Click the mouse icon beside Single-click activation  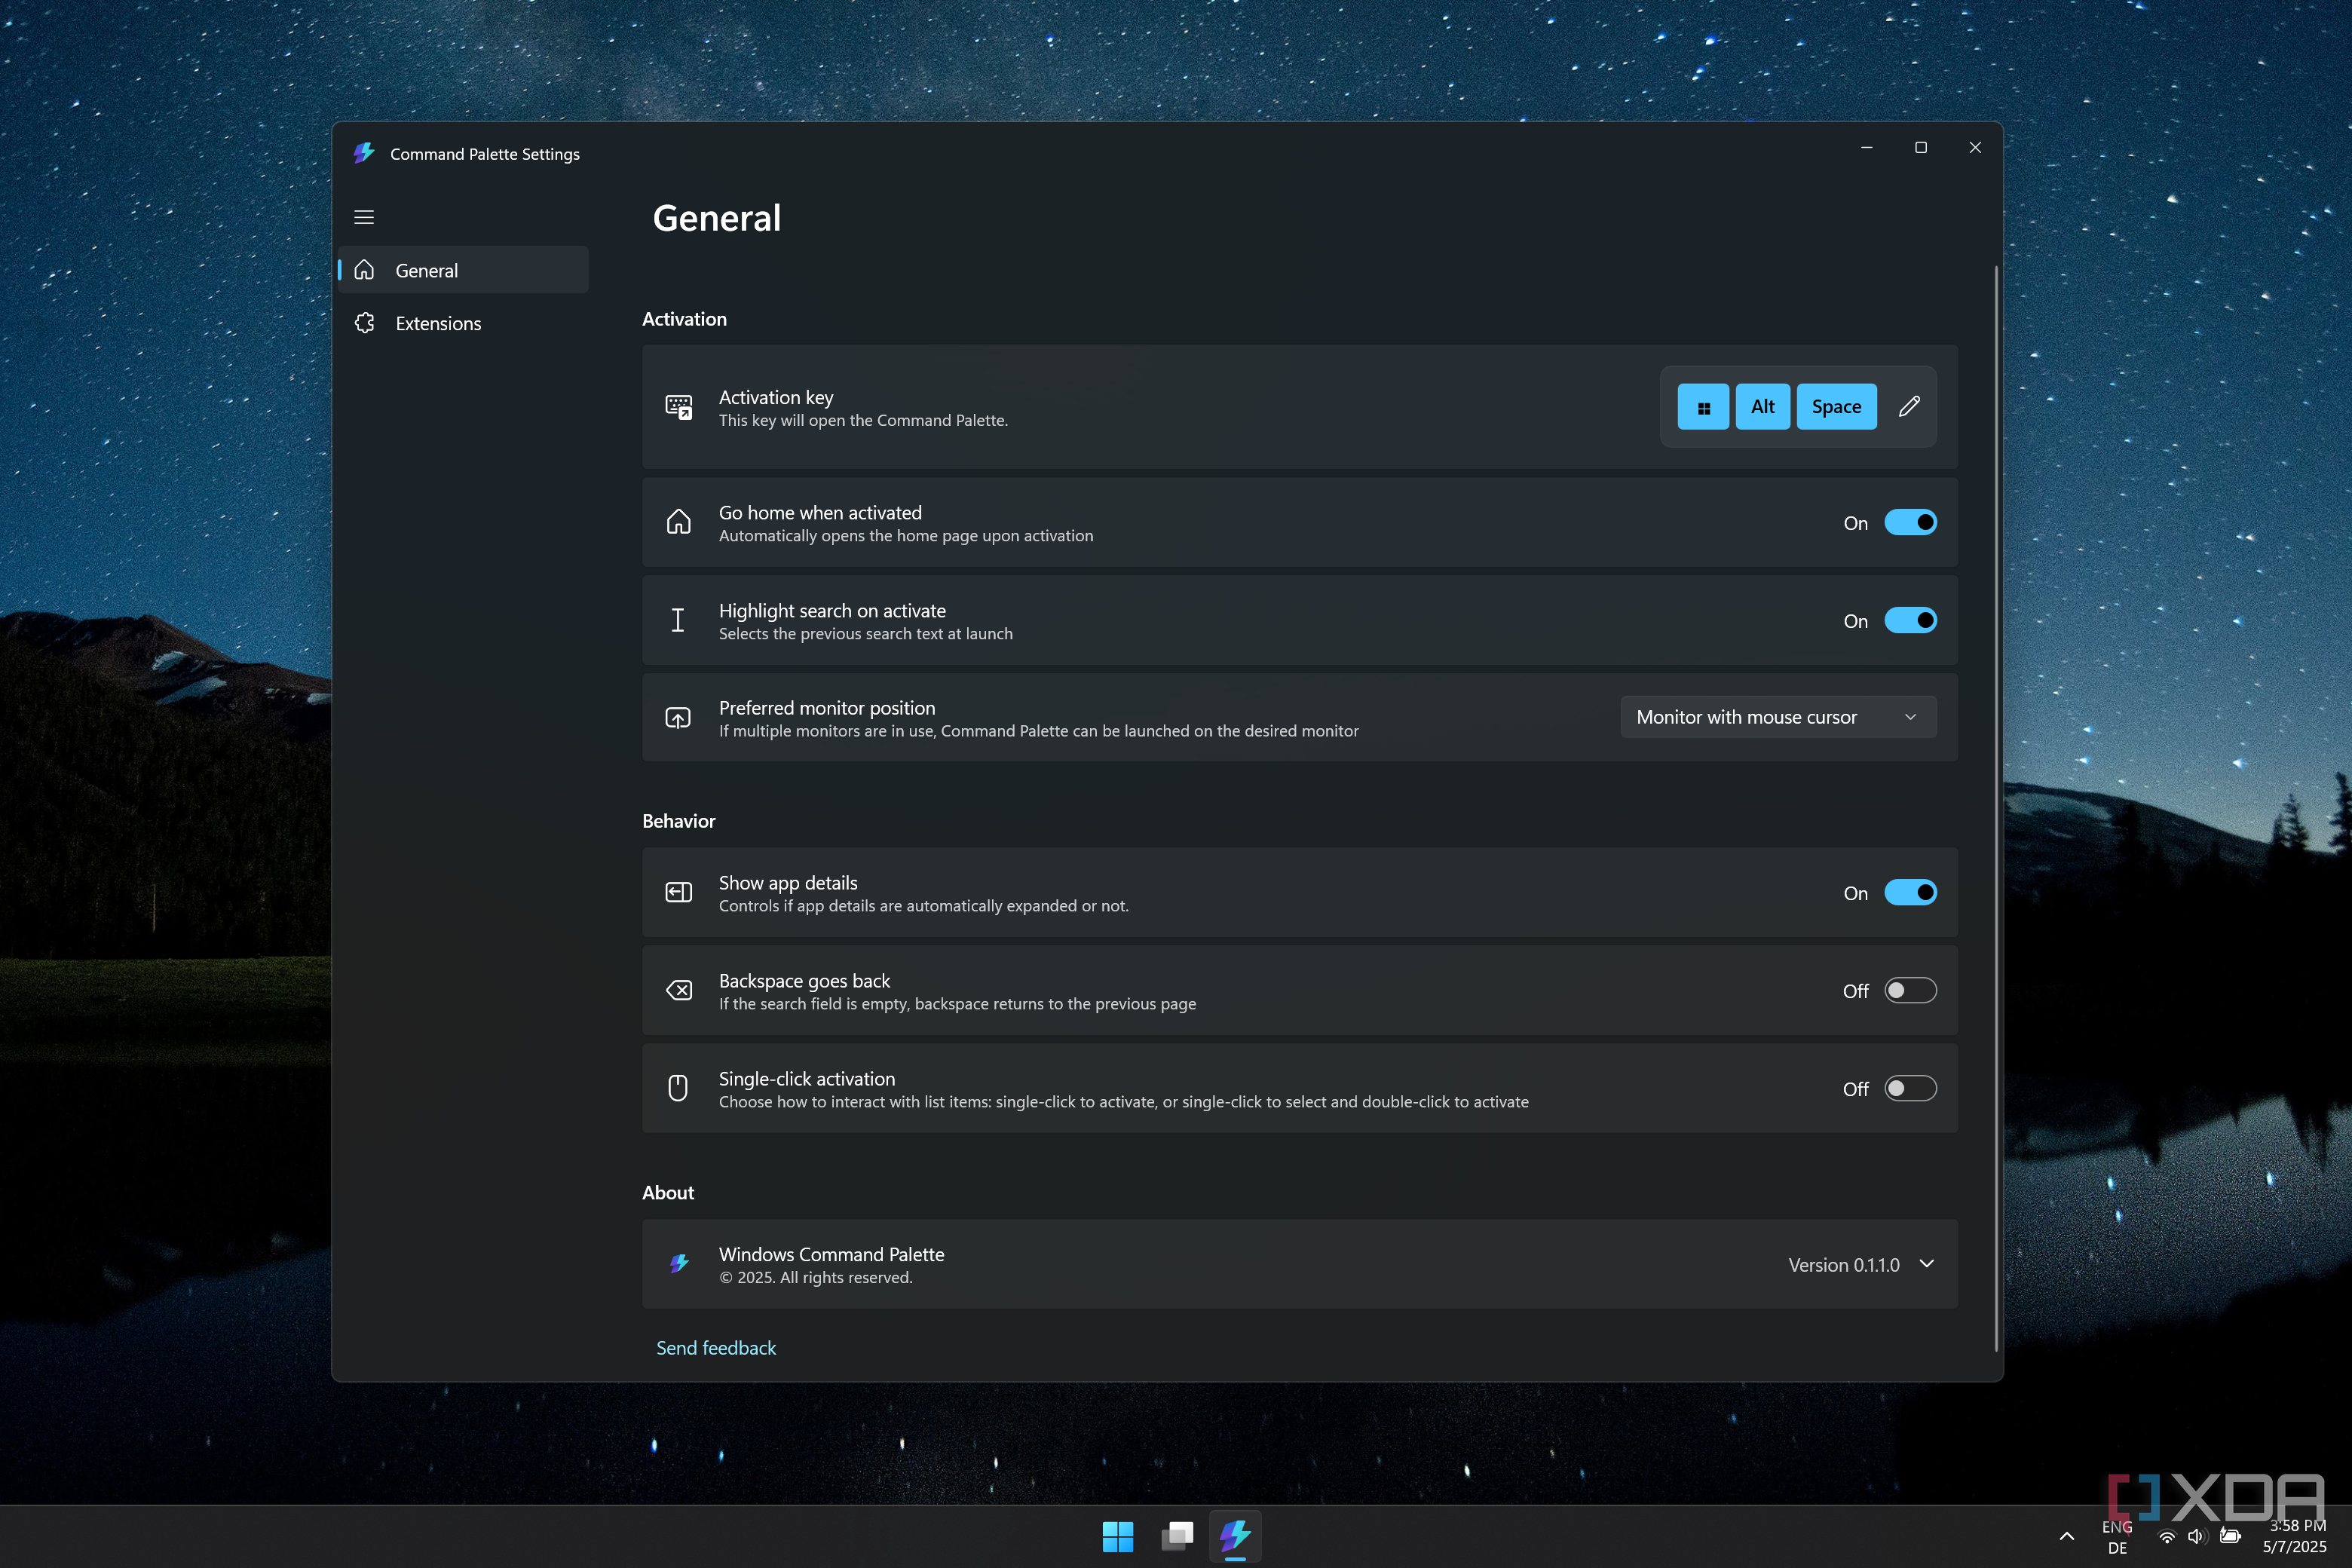point(678,1088)
